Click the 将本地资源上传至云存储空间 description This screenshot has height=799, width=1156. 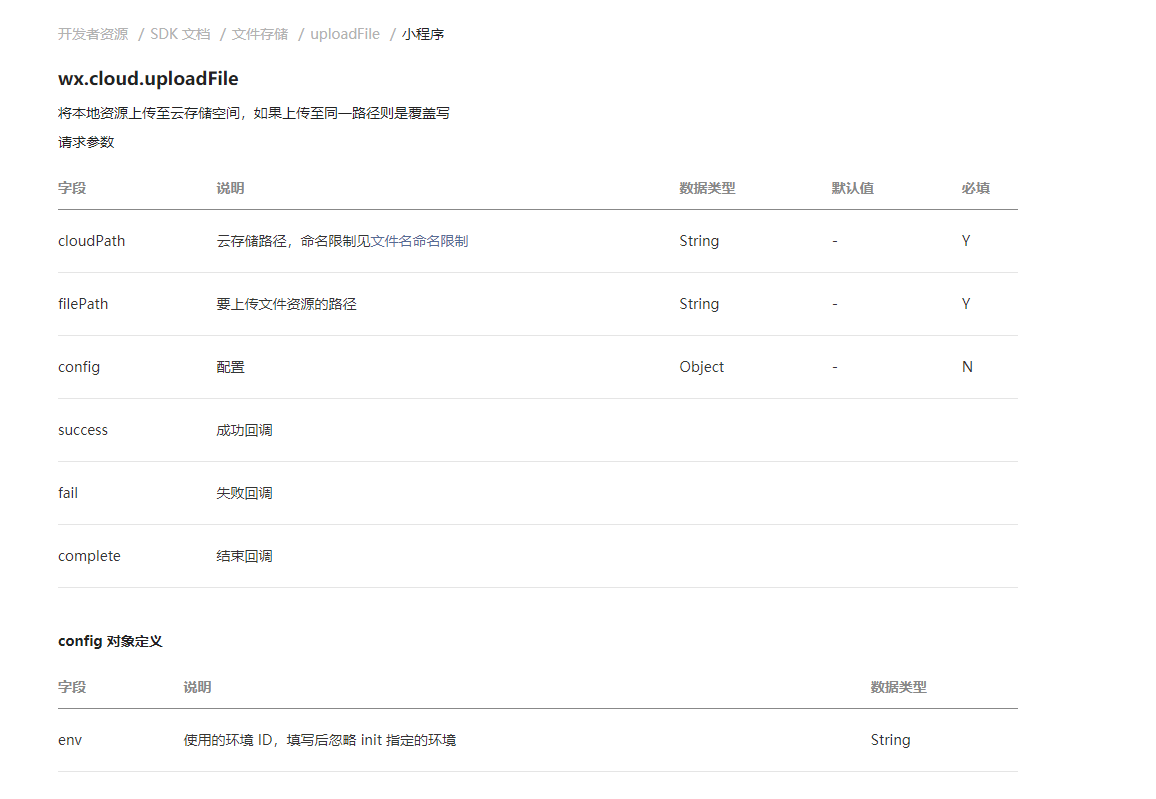click(x=254, y=113)
